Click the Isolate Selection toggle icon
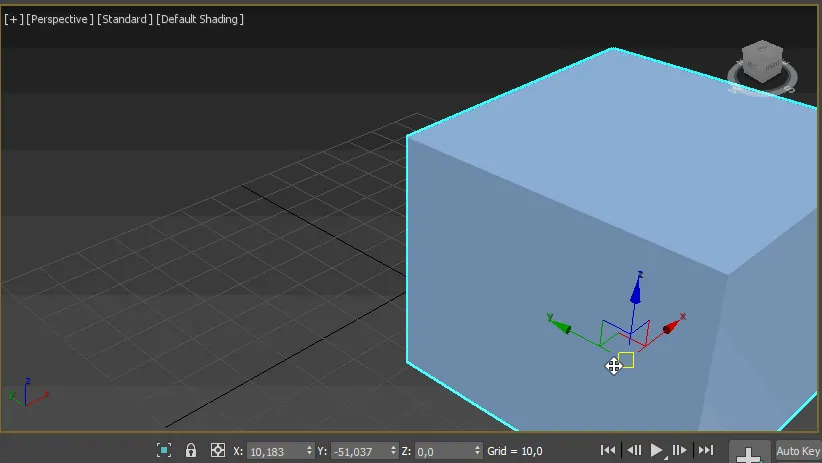Viewport: 822px width, 463px height. tap(164, 451)
